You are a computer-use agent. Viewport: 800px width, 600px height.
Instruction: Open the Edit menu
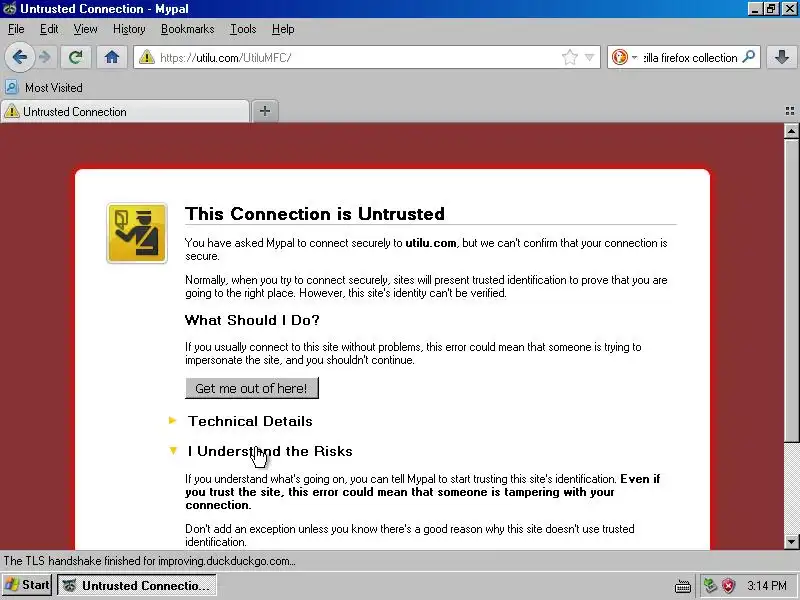[49, 29]
